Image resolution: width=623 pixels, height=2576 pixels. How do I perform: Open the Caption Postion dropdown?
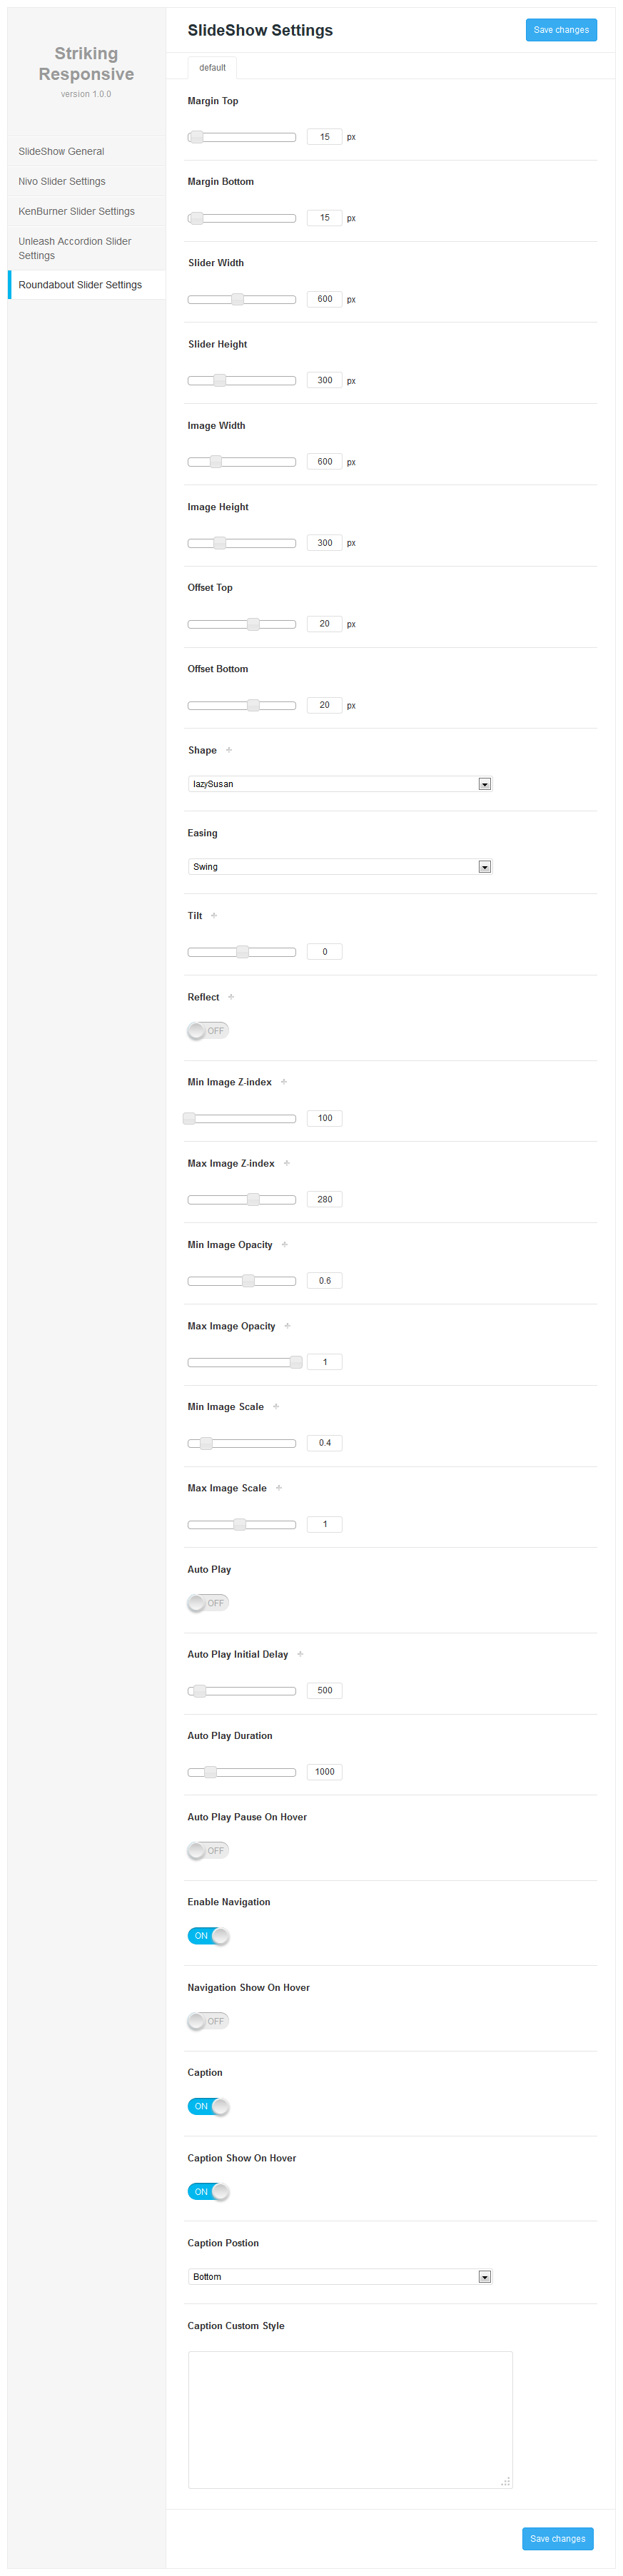[x=339, y=2277]
